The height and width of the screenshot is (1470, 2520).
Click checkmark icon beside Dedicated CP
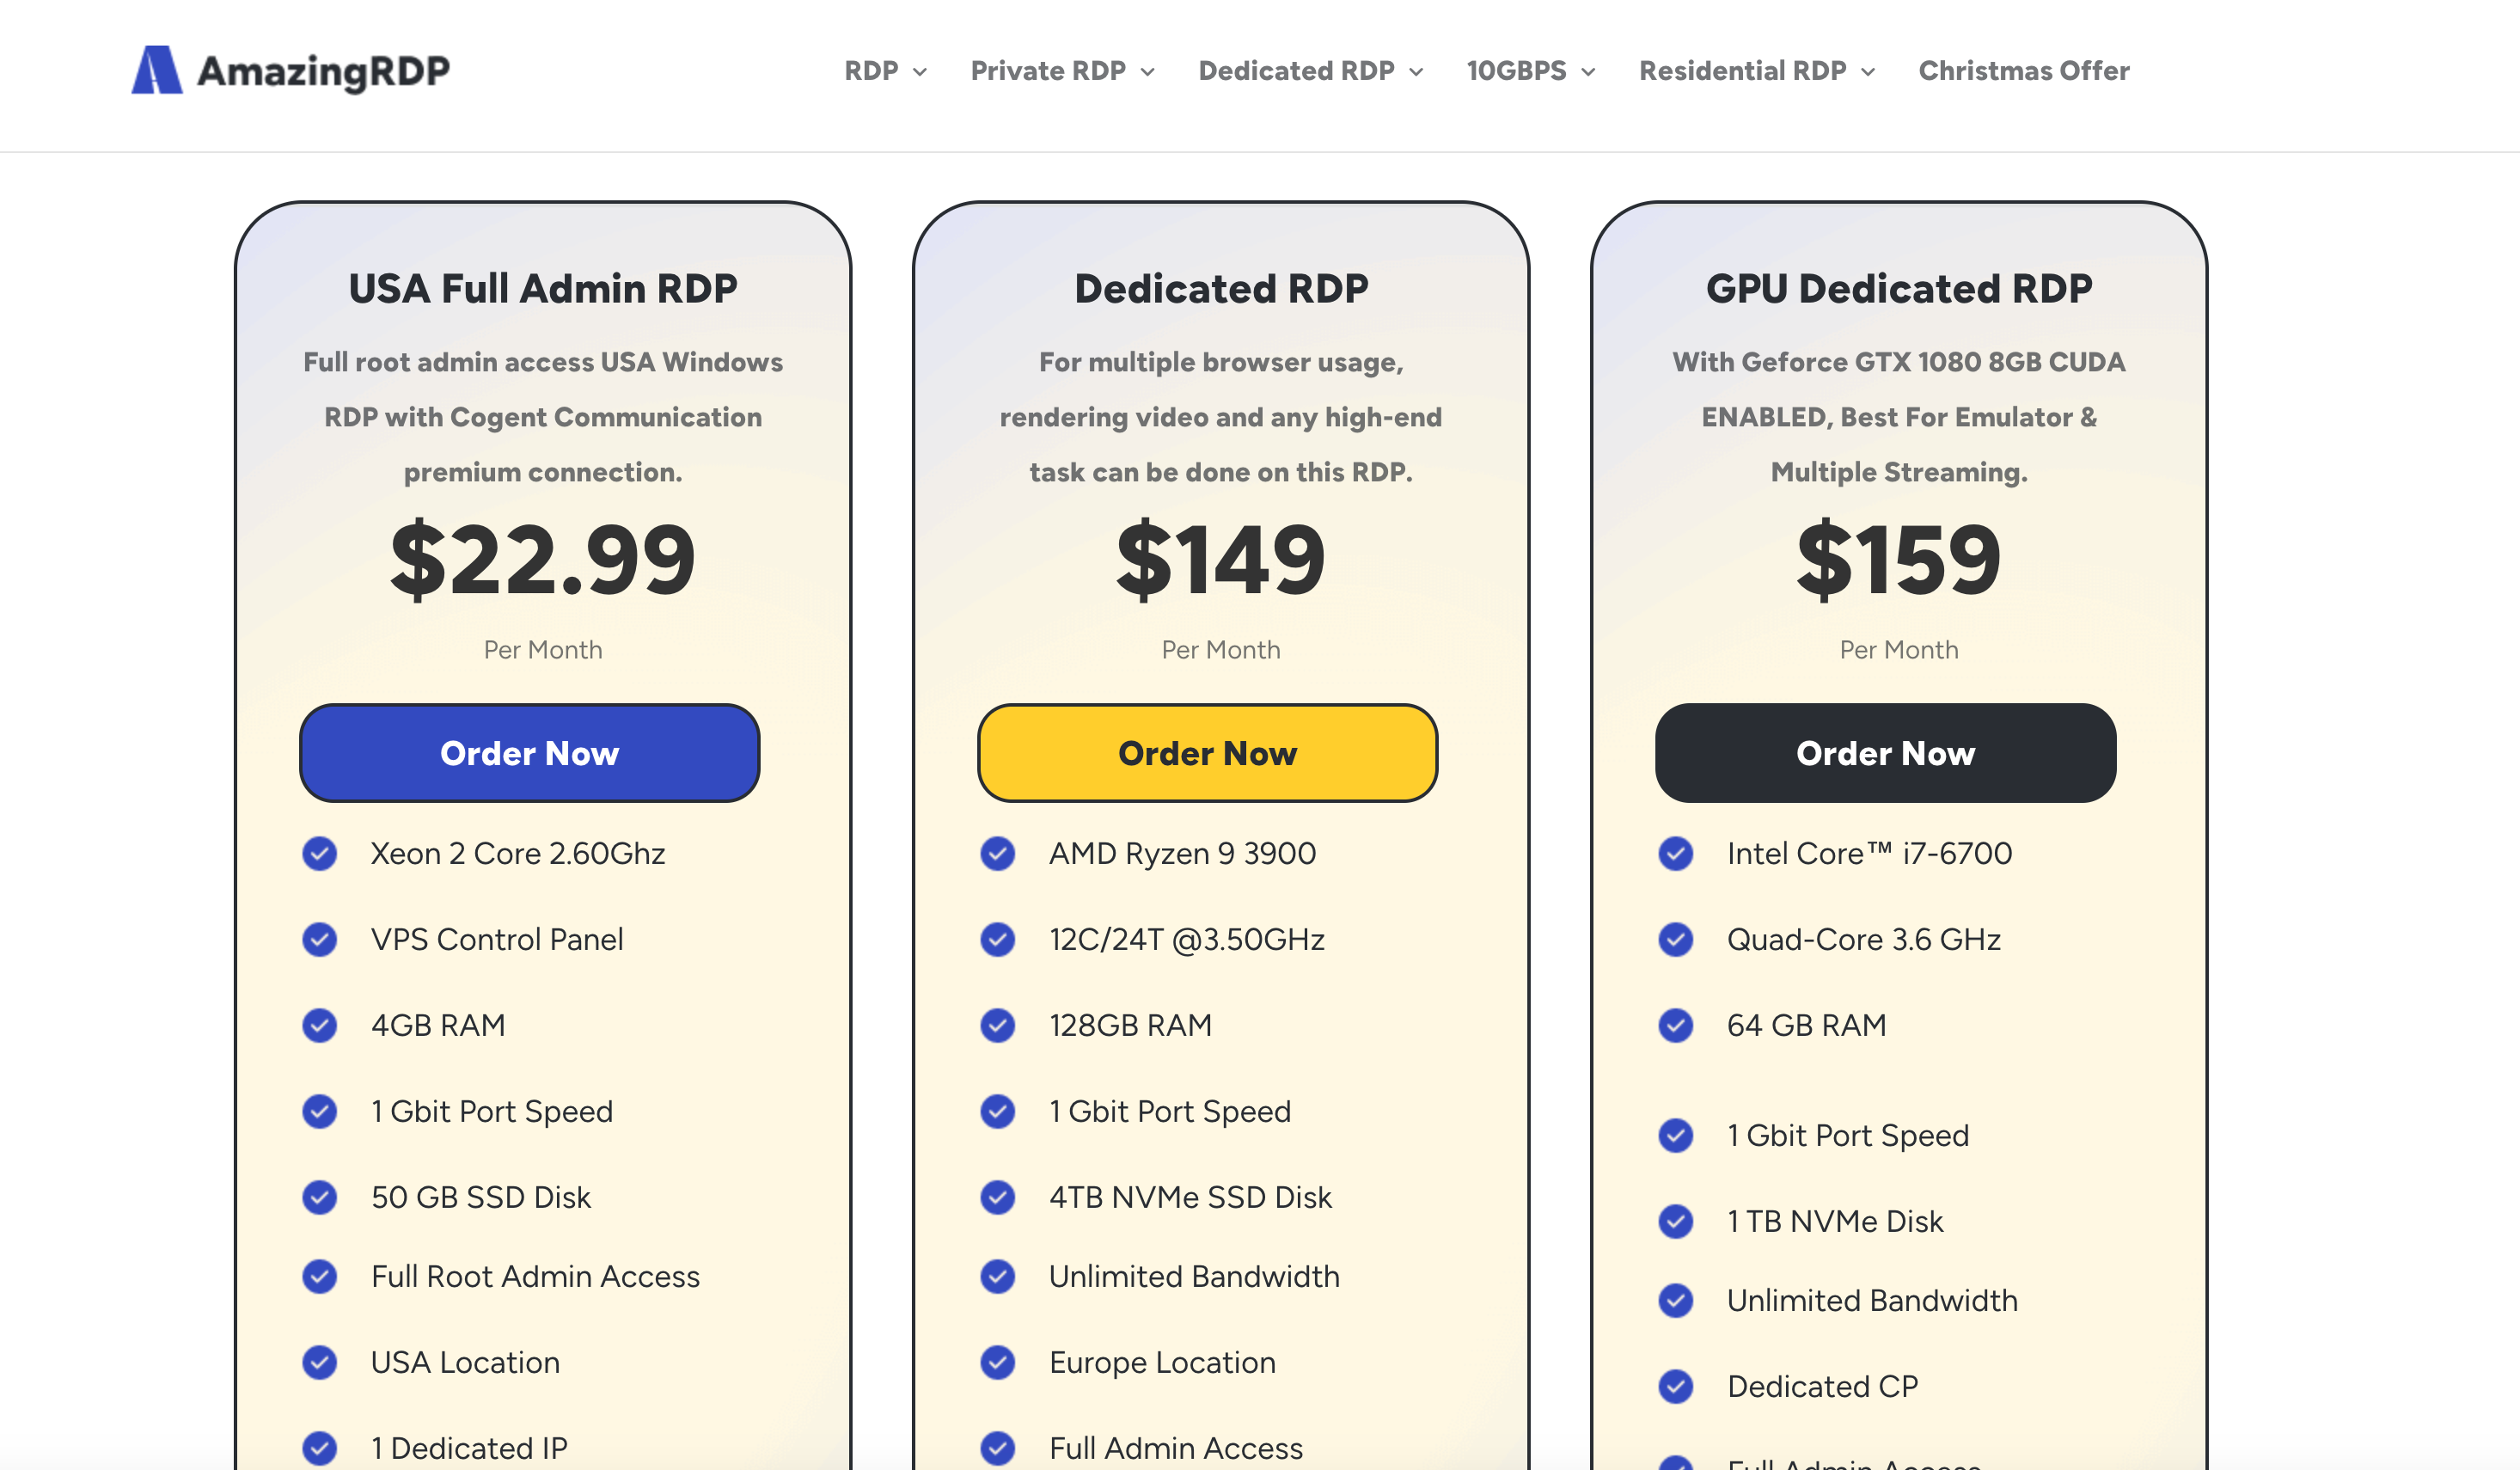[1676, 1387]
